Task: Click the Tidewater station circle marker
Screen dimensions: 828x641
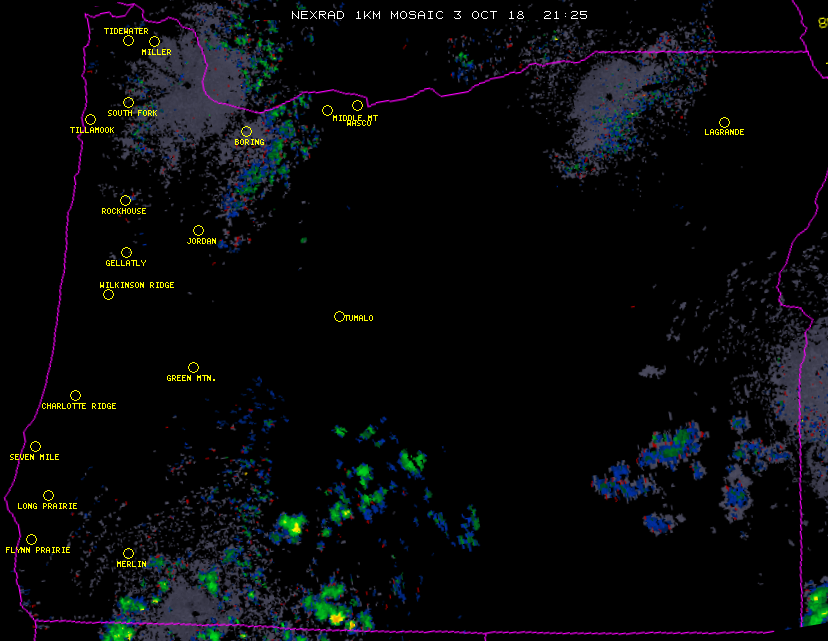Action: 128,40
